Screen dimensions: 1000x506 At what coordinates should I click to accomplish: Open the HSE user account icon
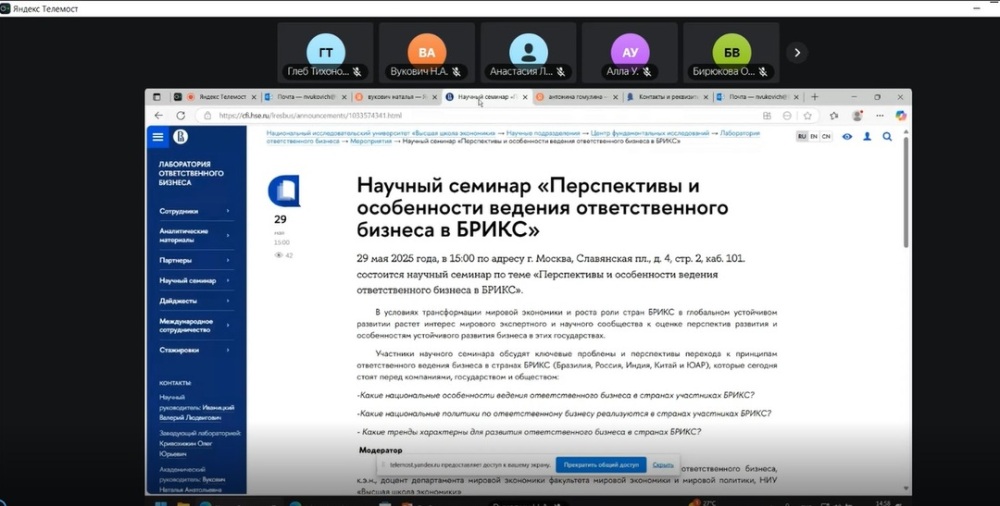point(867,137)
